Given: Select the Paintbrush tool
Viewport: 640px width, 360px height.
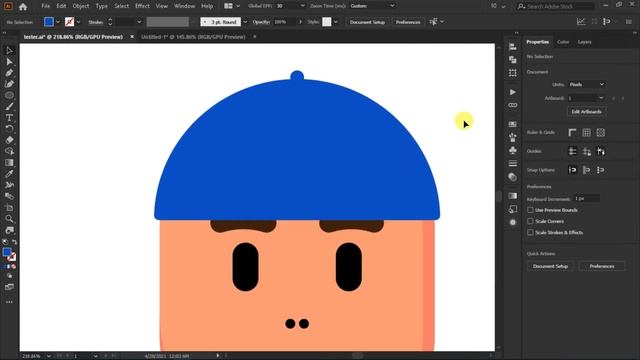Looking at the screenshot, I should pyautogui.click(x=9, y=107).
